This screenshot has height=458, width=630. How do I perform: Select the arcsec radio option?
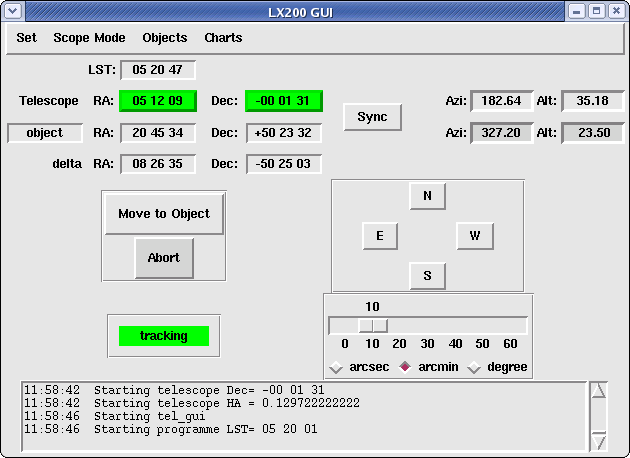coord(337,367)
